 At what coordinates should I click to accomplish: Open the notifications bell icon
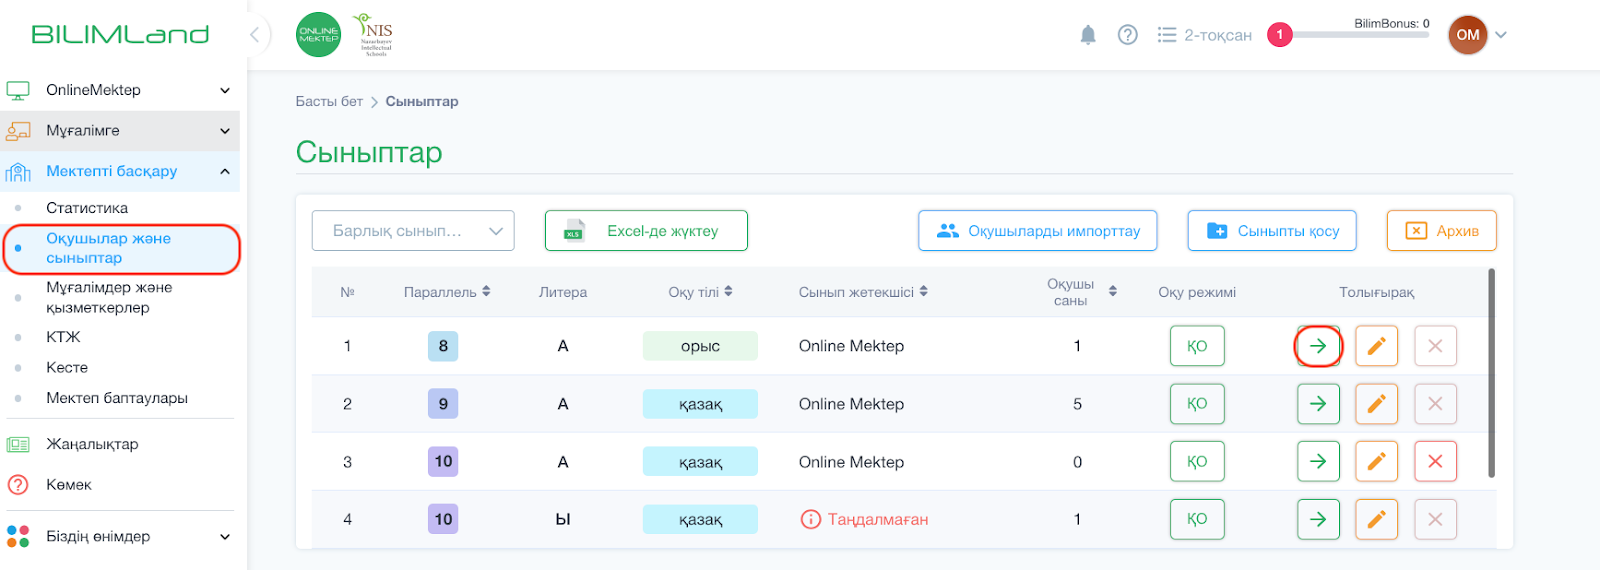click(1088, 35)
